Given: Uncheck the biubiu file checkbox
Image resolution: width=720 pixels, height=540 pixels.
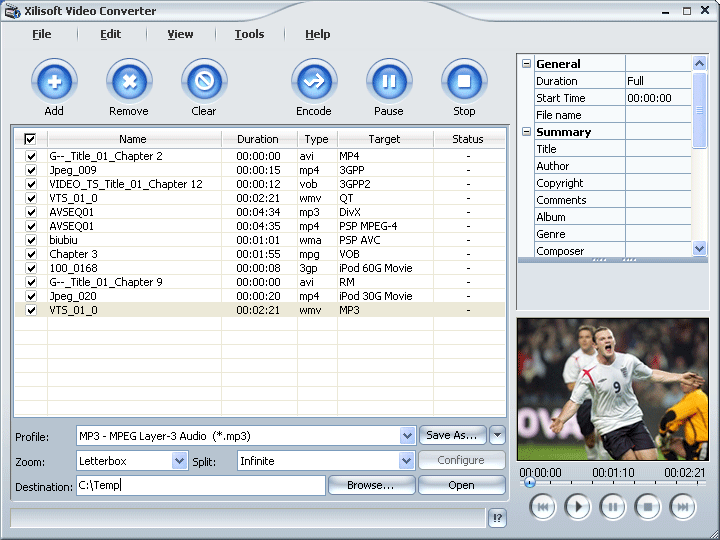Looking at the screenshot, I should (30, 240).
